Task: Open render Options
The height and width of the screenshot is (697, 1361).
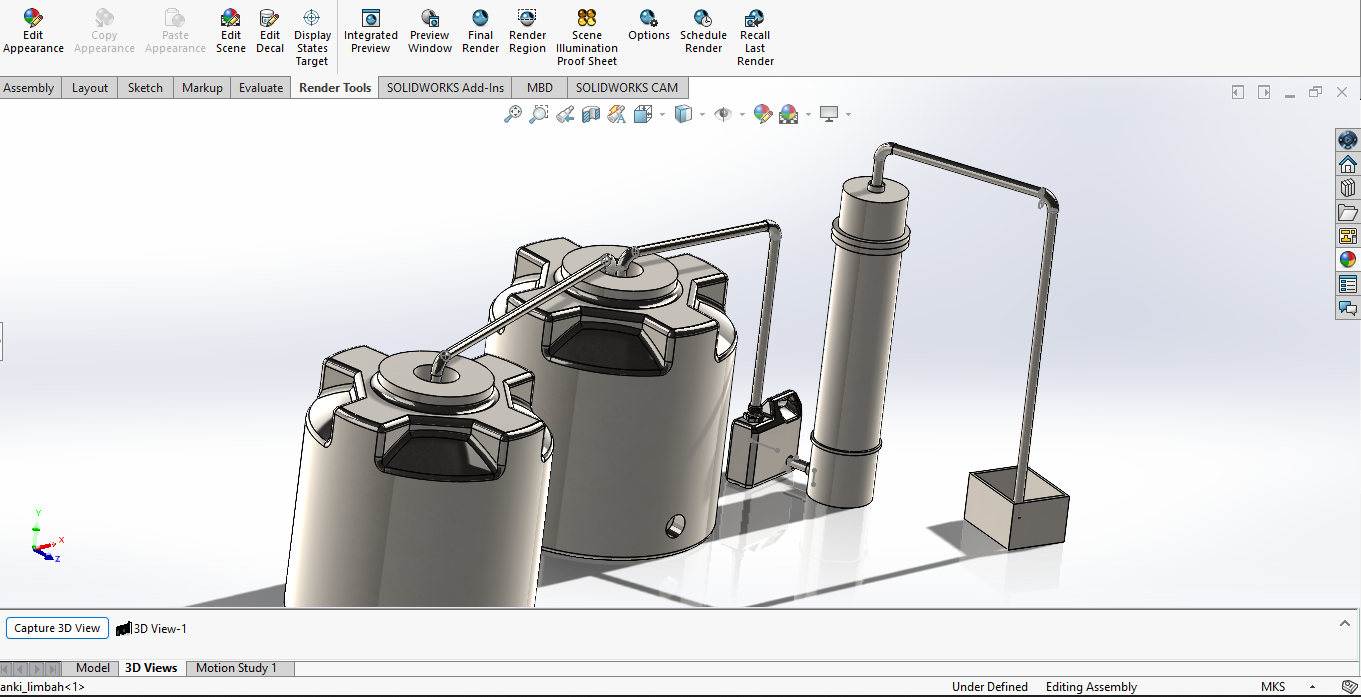Action: 649,25
